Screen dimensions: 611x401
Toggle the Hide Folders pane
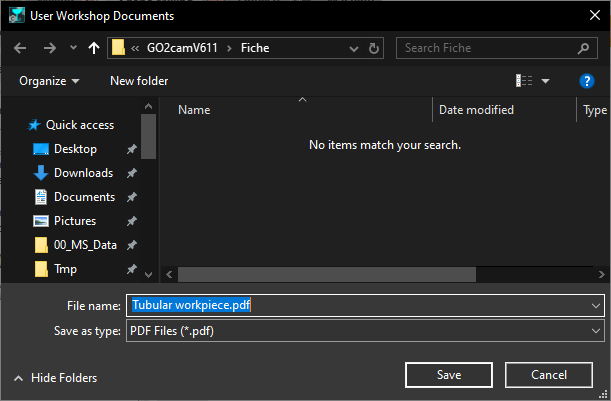pyautogui.click(x=55, y=377)
